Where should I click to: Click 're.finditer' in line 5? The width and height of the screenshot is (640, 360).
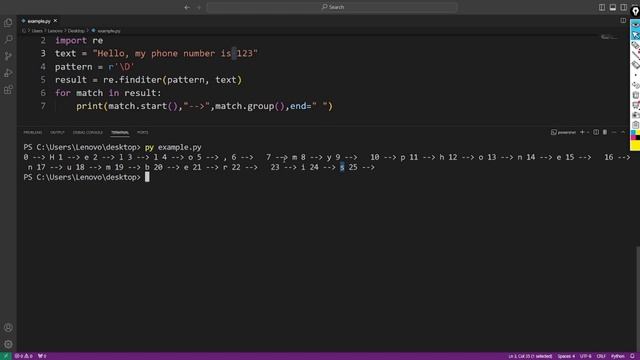(132, 80)
